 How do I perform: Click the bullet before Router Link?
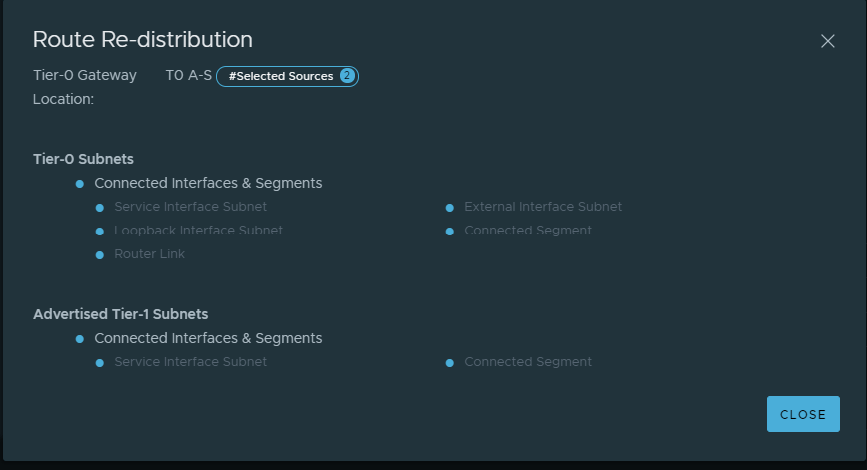point(100,255)
